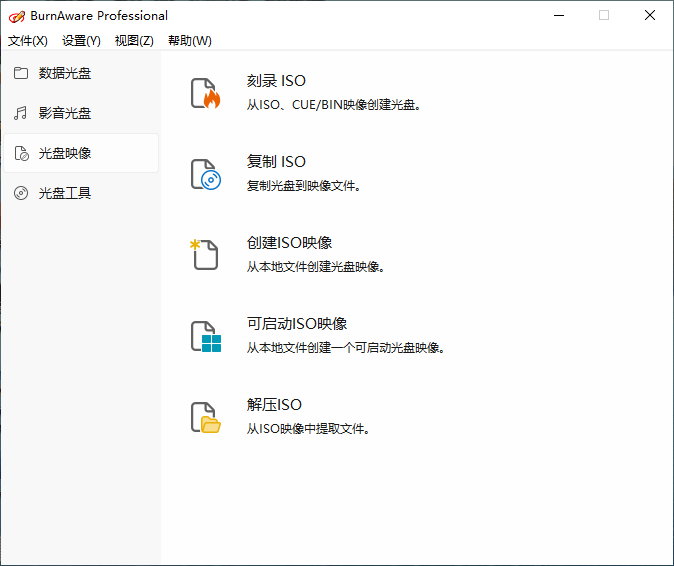The height and width of the screenshot is (566, 674).
Task: Switch to the 影音光盘 category
Action: (x=81, y=113)
